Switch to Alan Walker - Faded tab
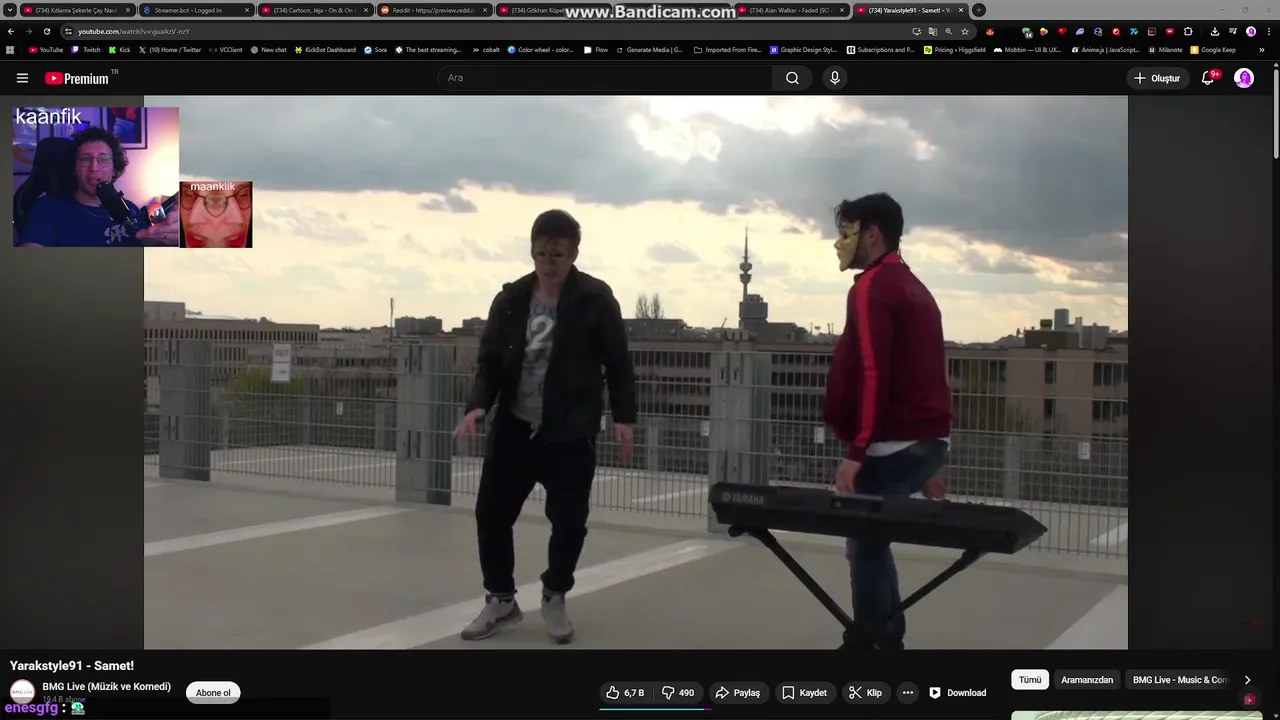 click(x=792, y=10)
